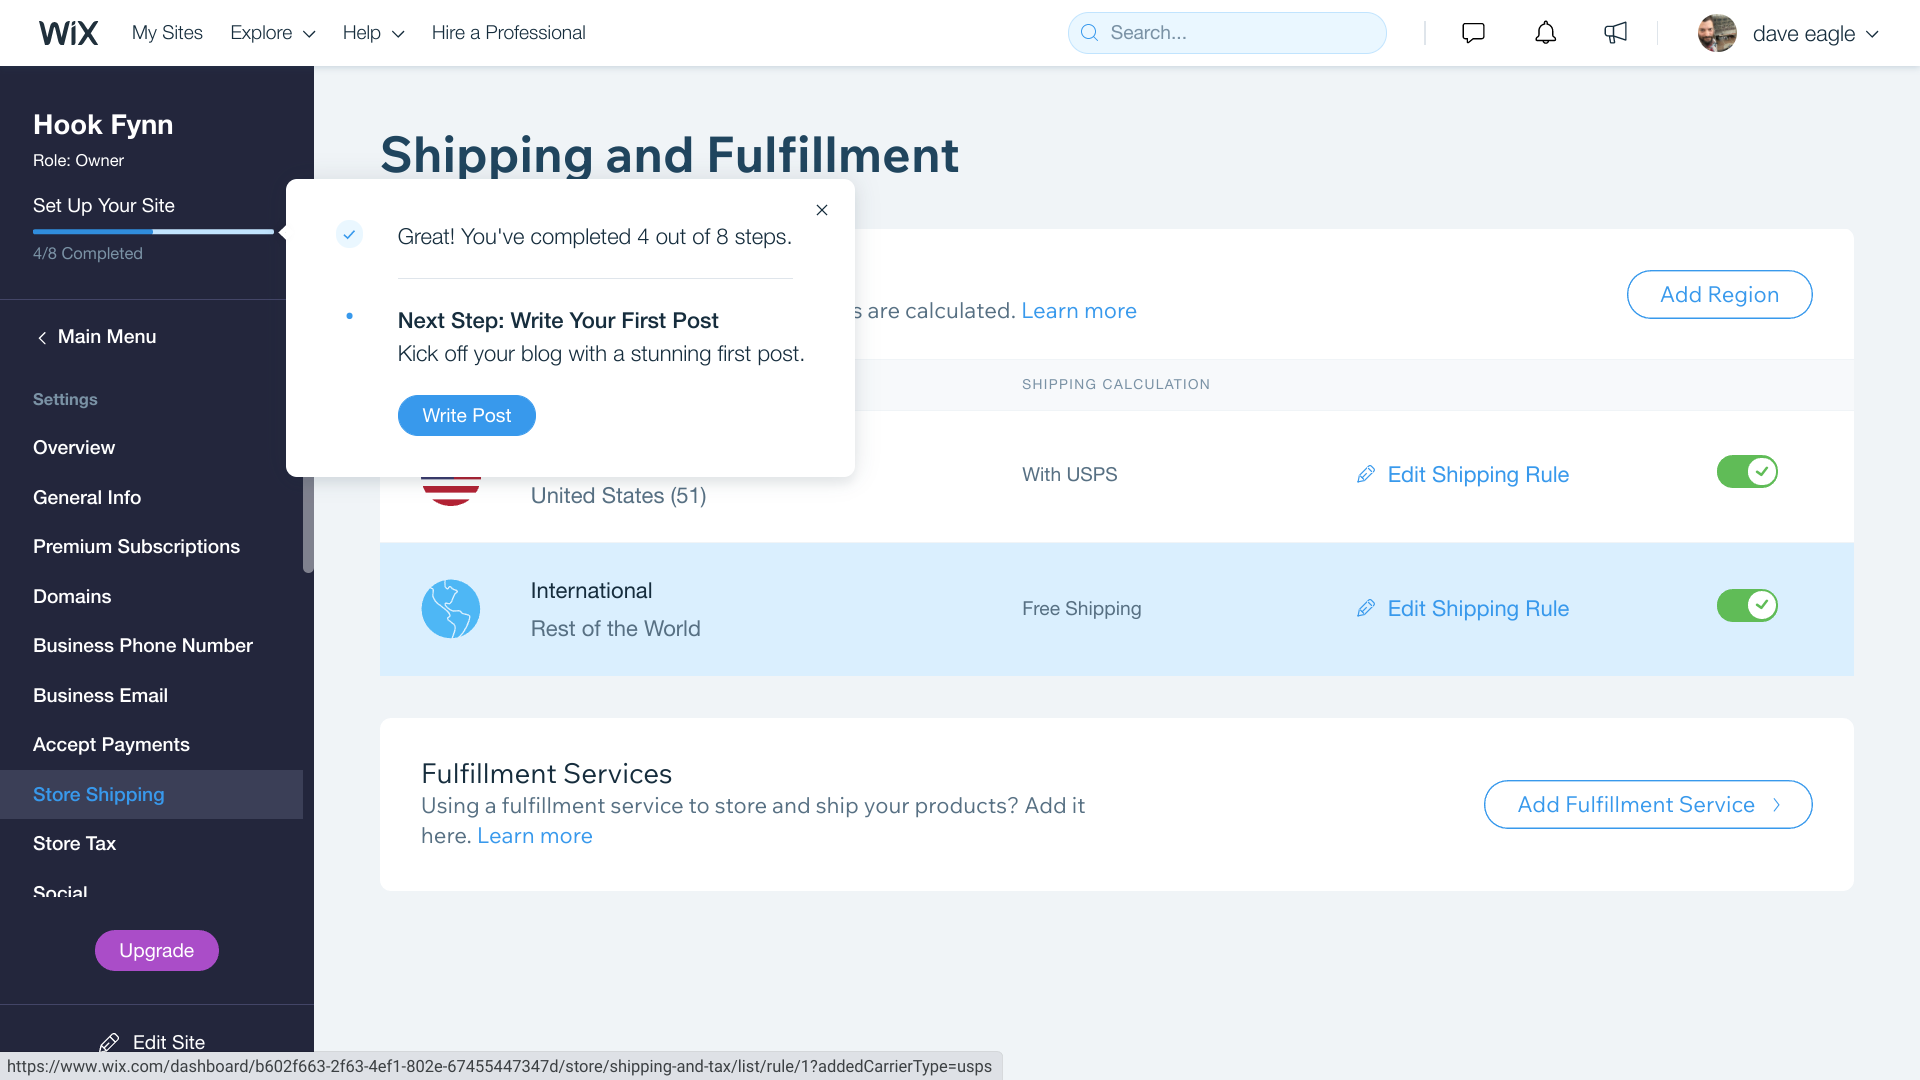Click the Learn more link for fulfillment
The width and height of the screenshot is (1920, 1080).
534,835
